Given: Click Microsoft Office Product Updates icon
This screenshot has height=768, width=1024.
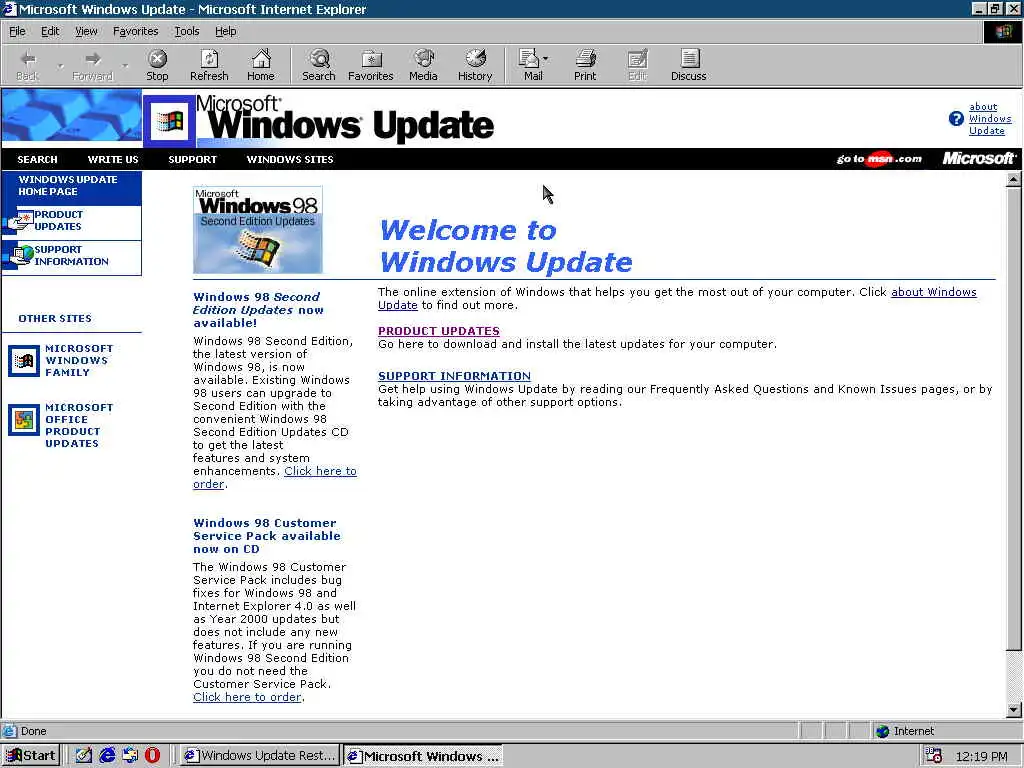Looking at the screenshot, I should [24, 420].
